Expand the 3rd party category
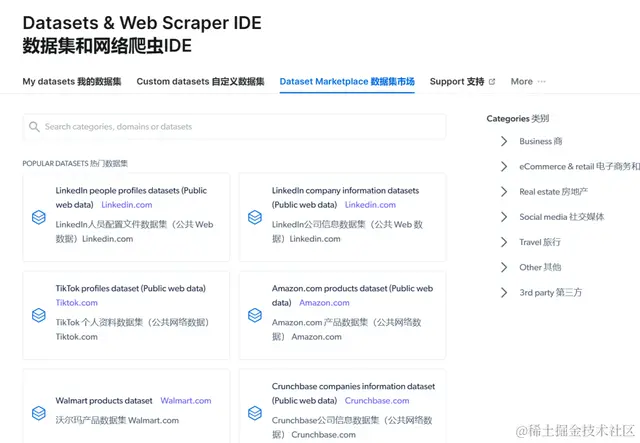 point(504,293)
